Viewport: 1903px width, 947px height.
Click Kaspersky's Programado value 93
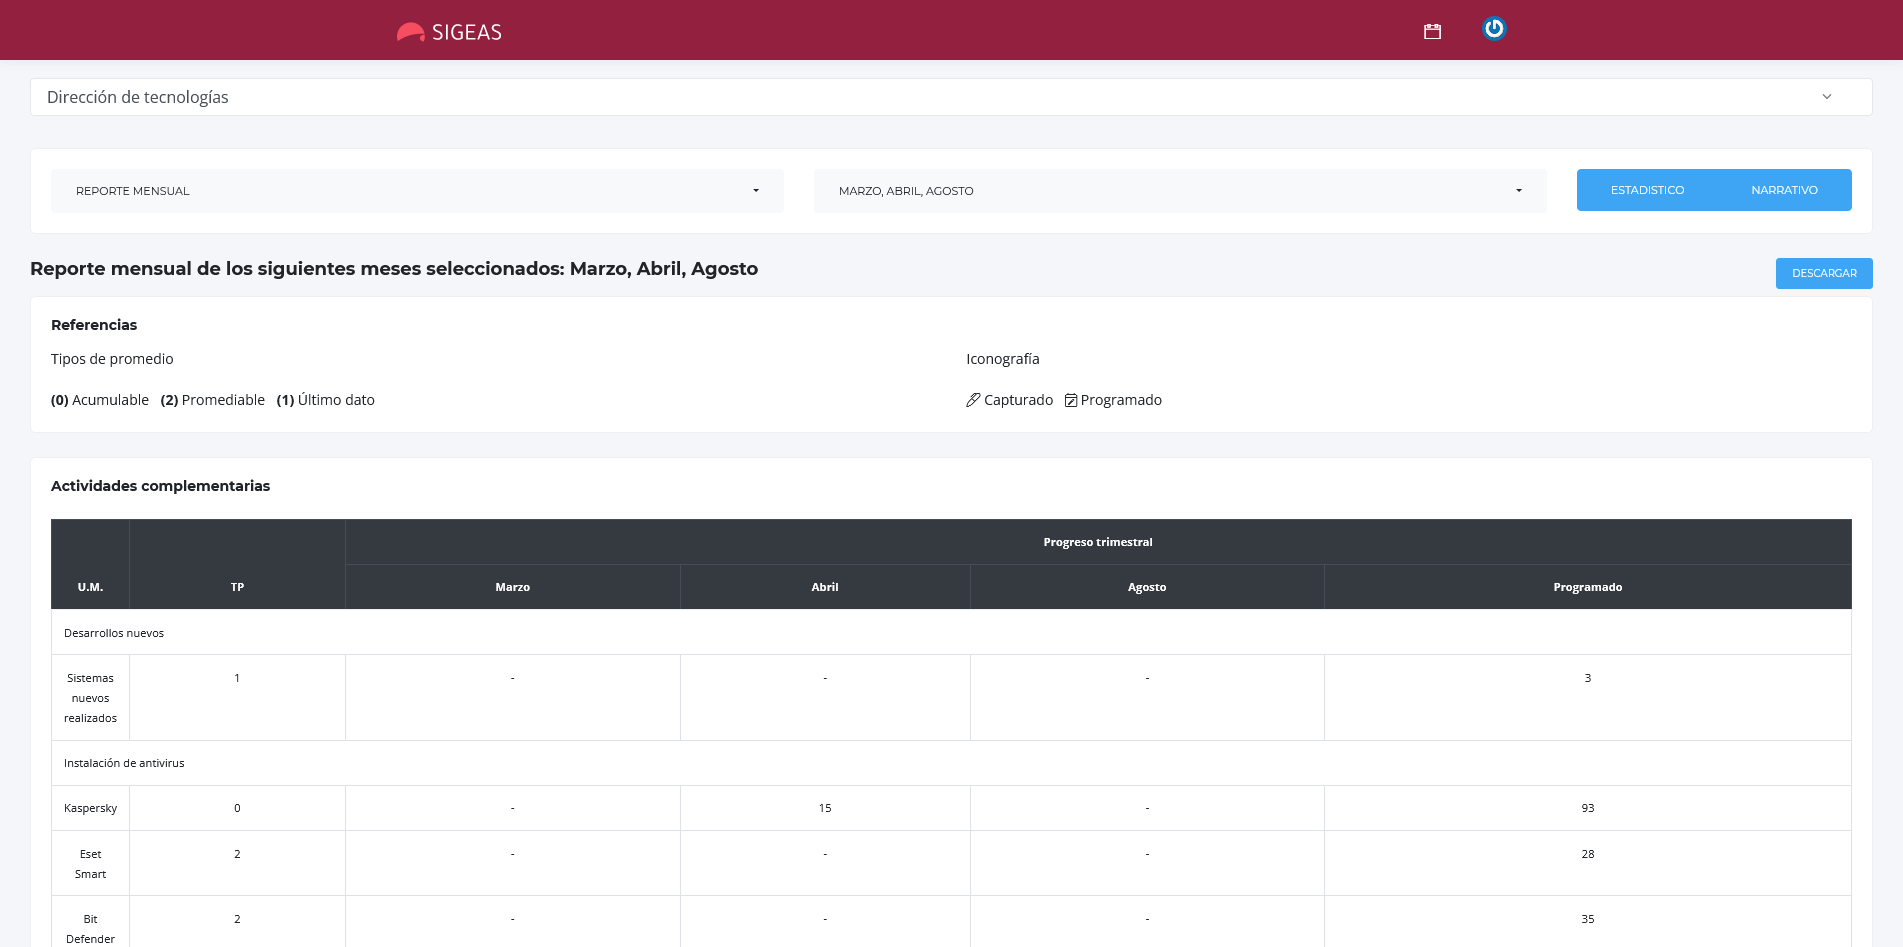(x=1587, y=808)
